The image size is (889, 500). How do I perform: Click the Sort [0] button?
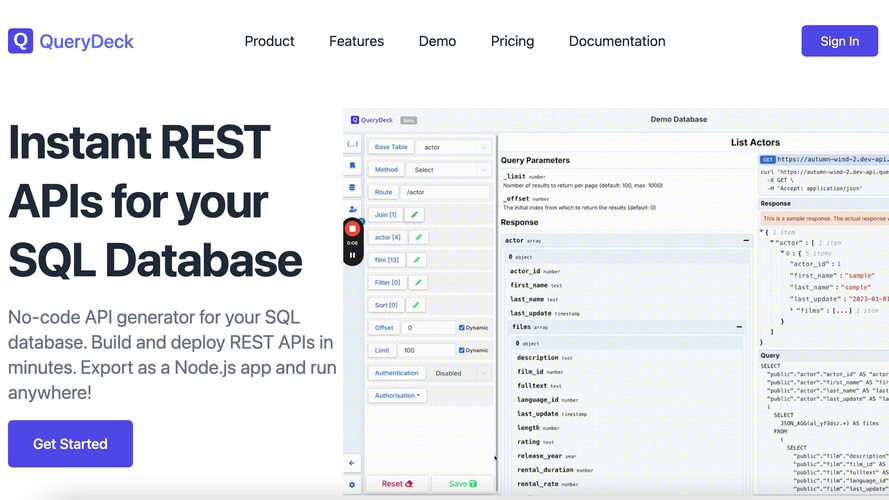click(x=386, y=305)
